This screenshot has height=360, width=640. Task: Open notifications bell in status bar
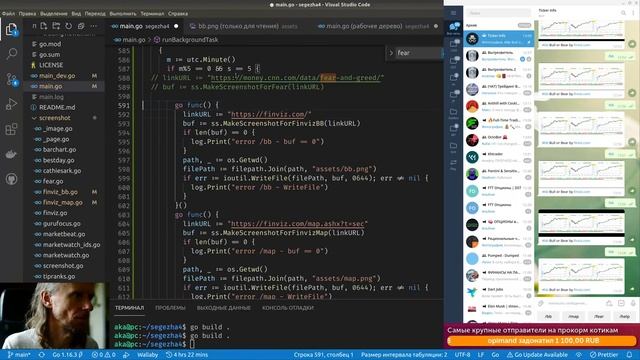[x=630, y=355]
